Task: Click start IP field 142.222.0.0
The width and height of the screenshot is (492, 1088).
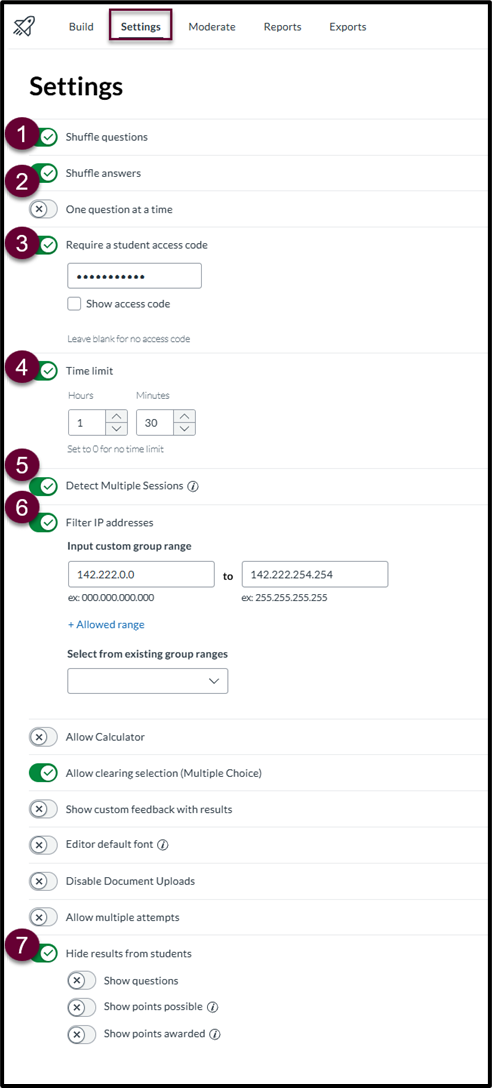Action: [x=141, y=575]
